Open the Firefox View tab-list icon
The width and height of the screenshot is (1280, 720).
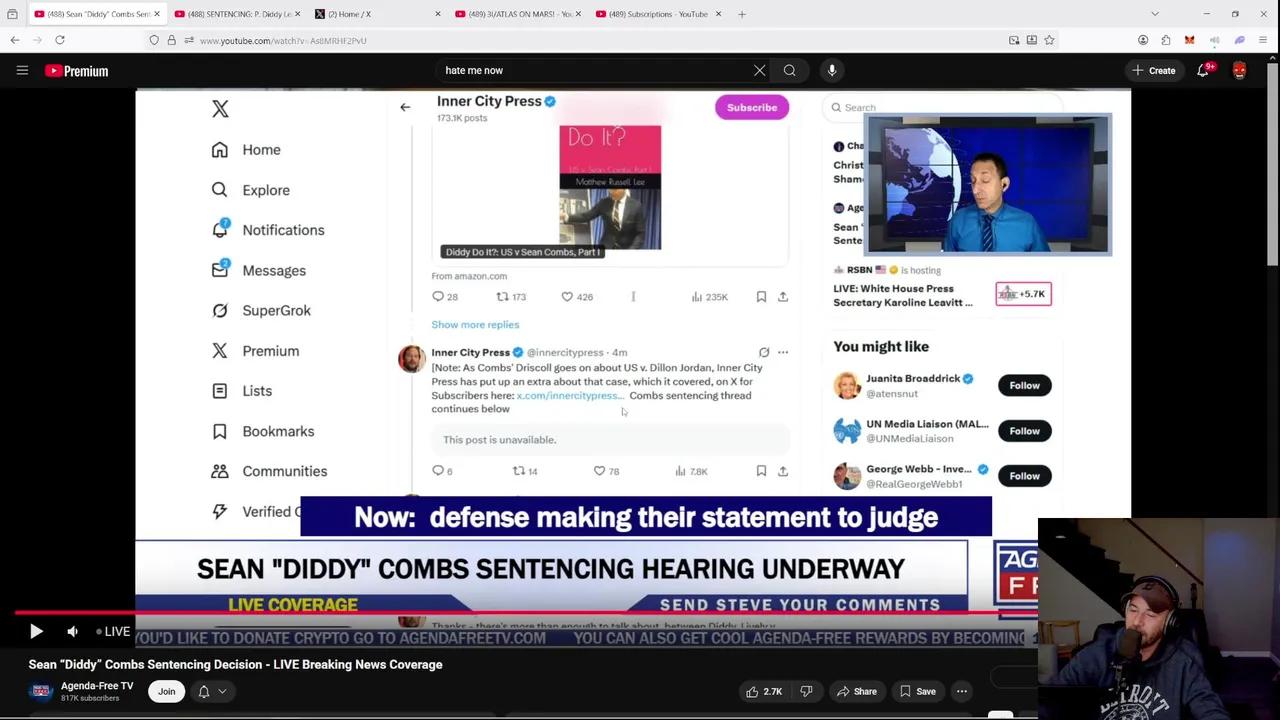[x=12, y=14]
